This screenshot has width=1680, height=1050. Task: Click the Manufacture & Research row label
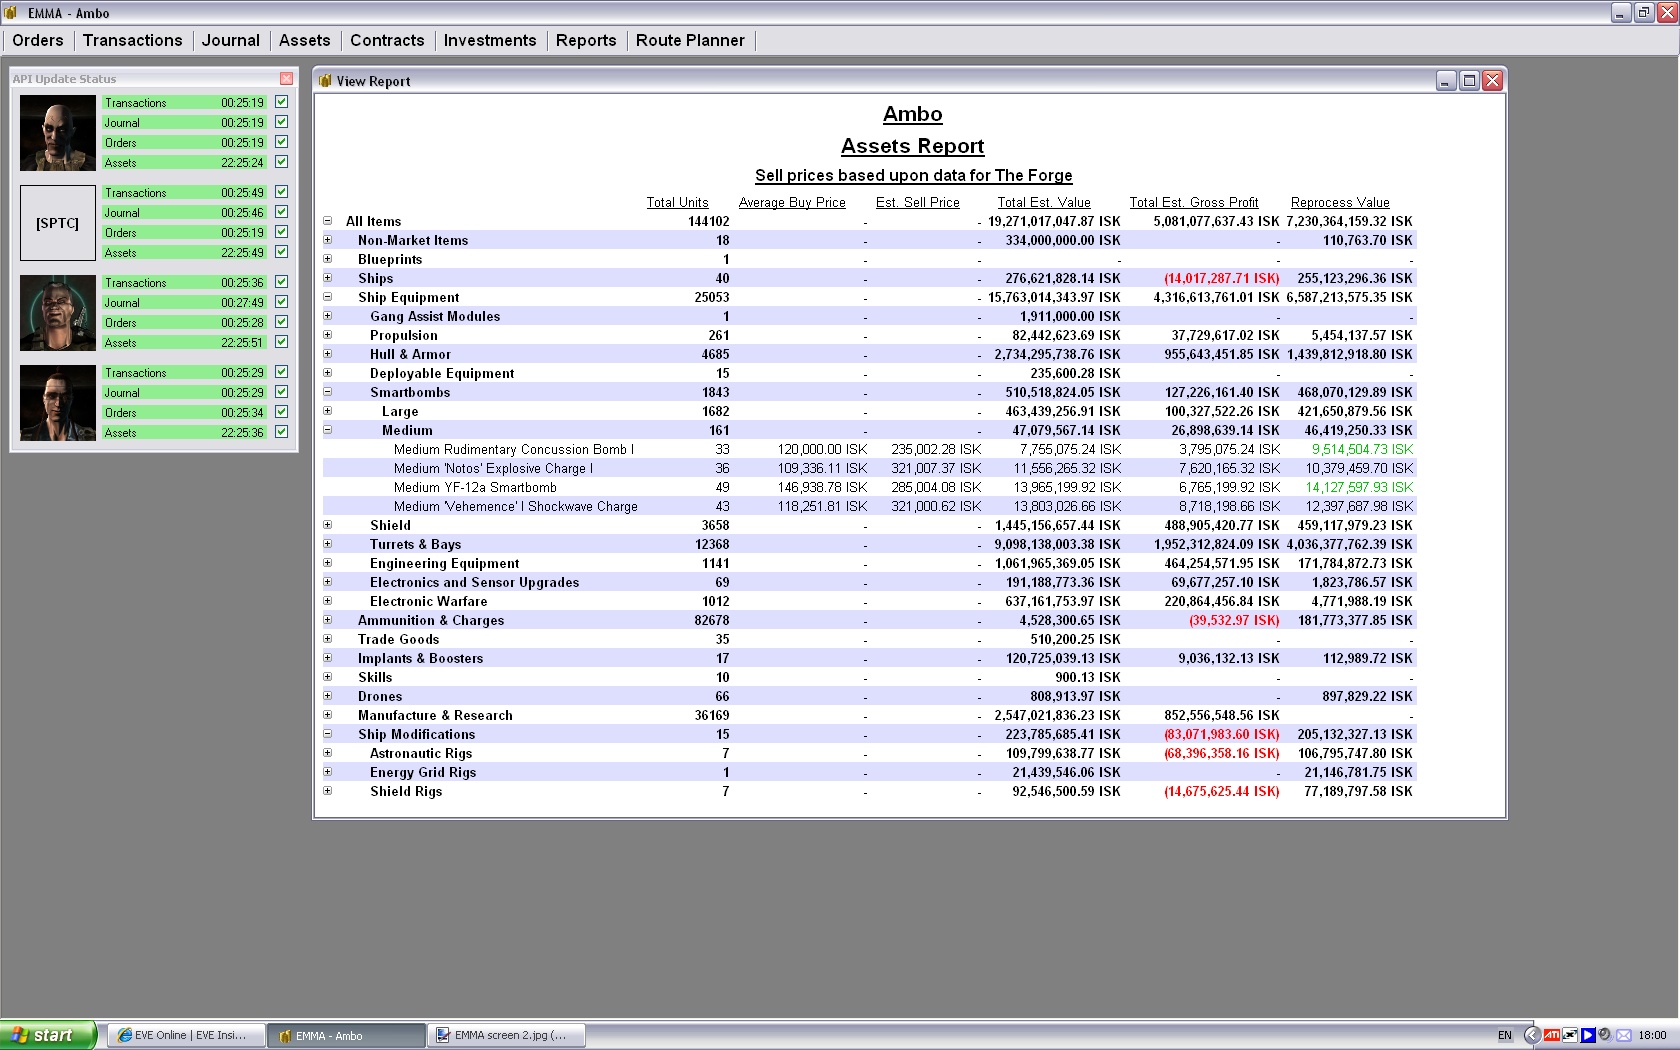[435, 715]
